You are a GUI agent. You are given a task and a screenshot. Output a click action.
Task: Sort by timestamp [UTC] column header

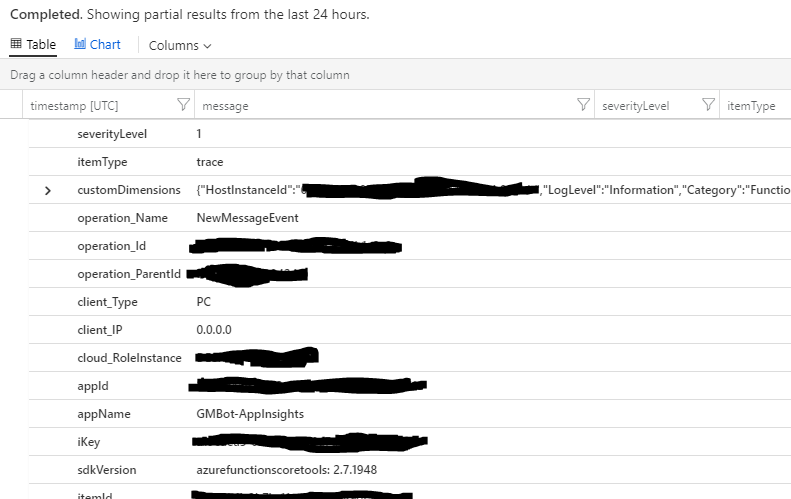coord(74,106)
